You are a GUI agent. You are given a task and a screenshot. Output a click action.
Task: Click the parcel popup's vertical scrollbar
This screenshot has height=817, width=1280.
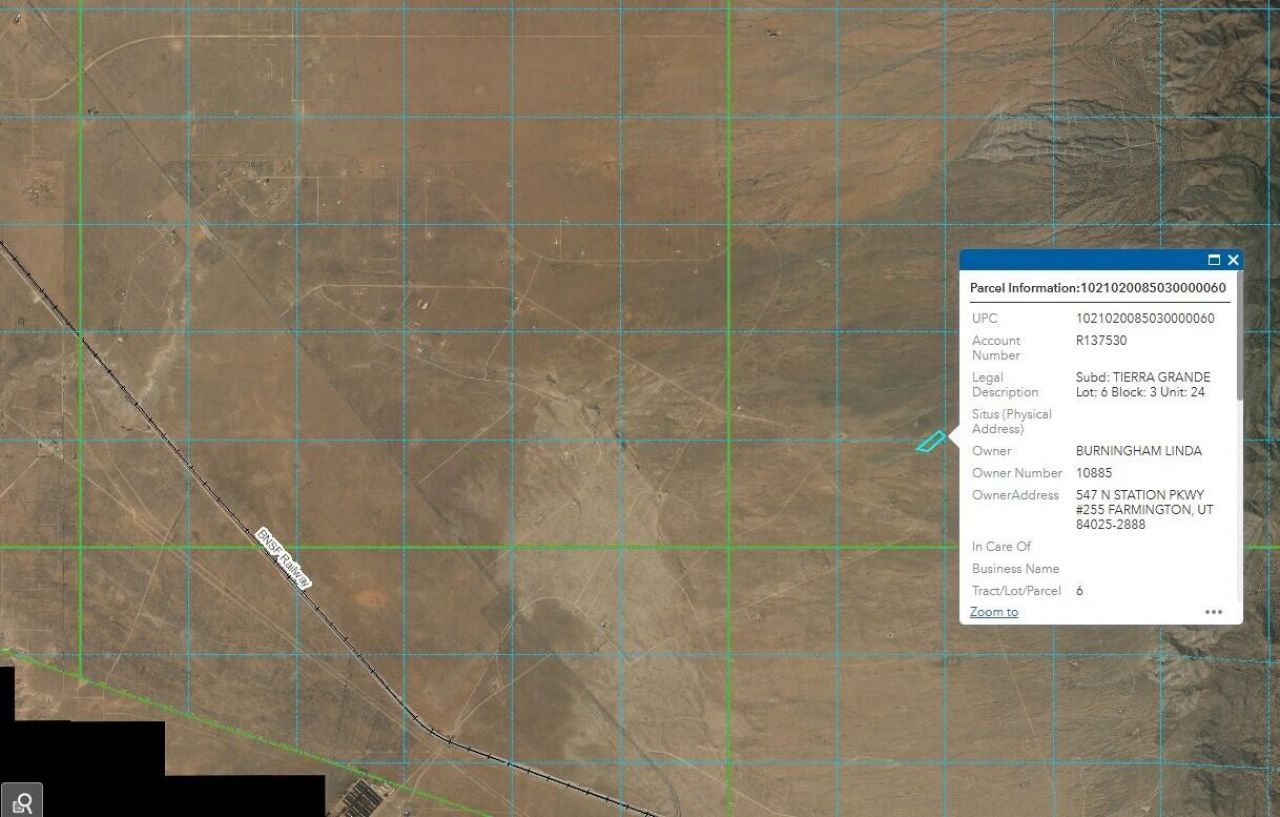coord(1239,340)
